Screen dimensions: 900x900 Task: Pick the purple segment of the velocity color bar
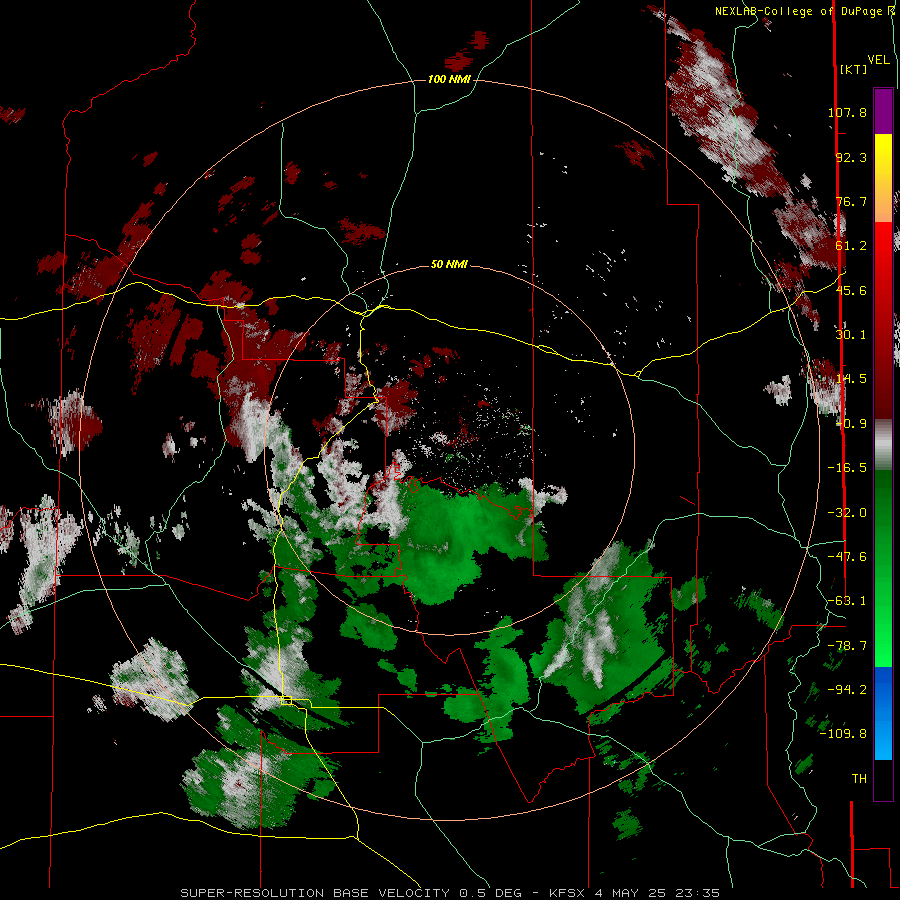click(883, 111)
